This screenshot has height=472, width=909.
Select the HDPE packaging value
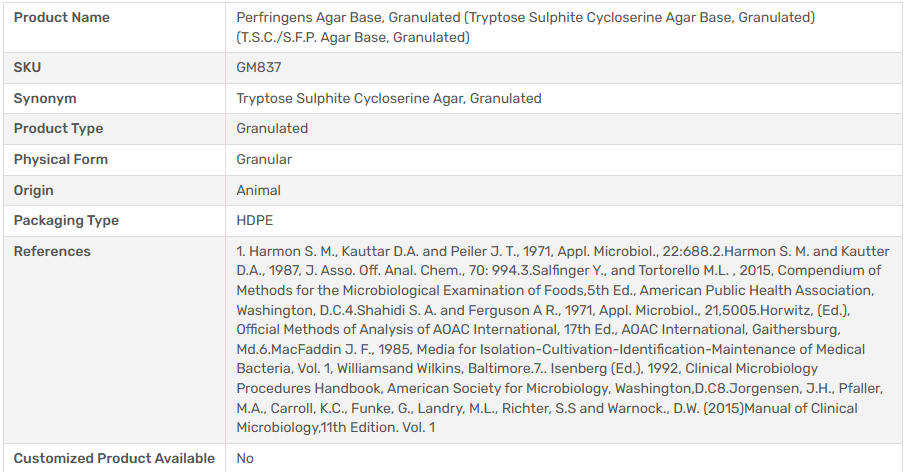point(254,221)
